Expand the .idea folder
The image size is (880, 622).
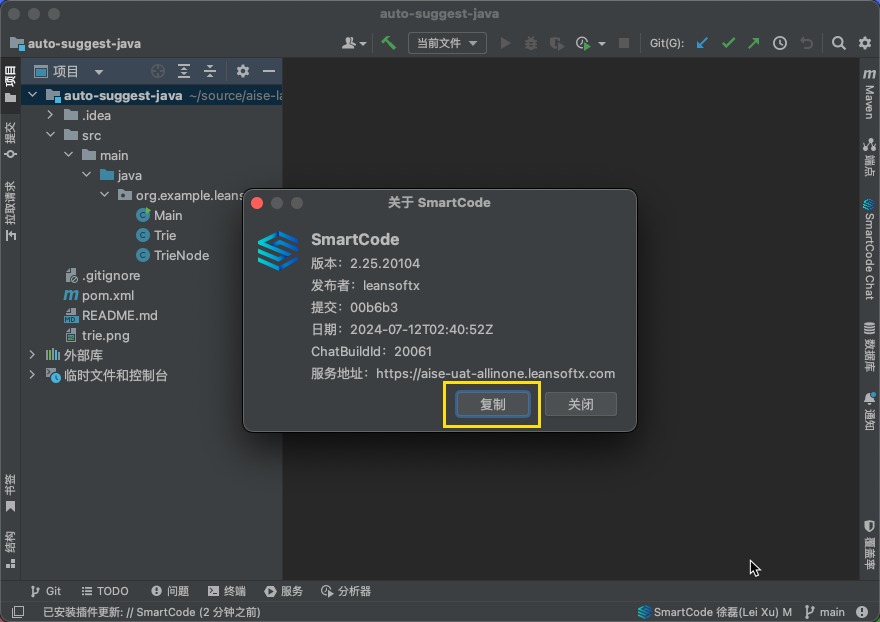click(51, 115)
